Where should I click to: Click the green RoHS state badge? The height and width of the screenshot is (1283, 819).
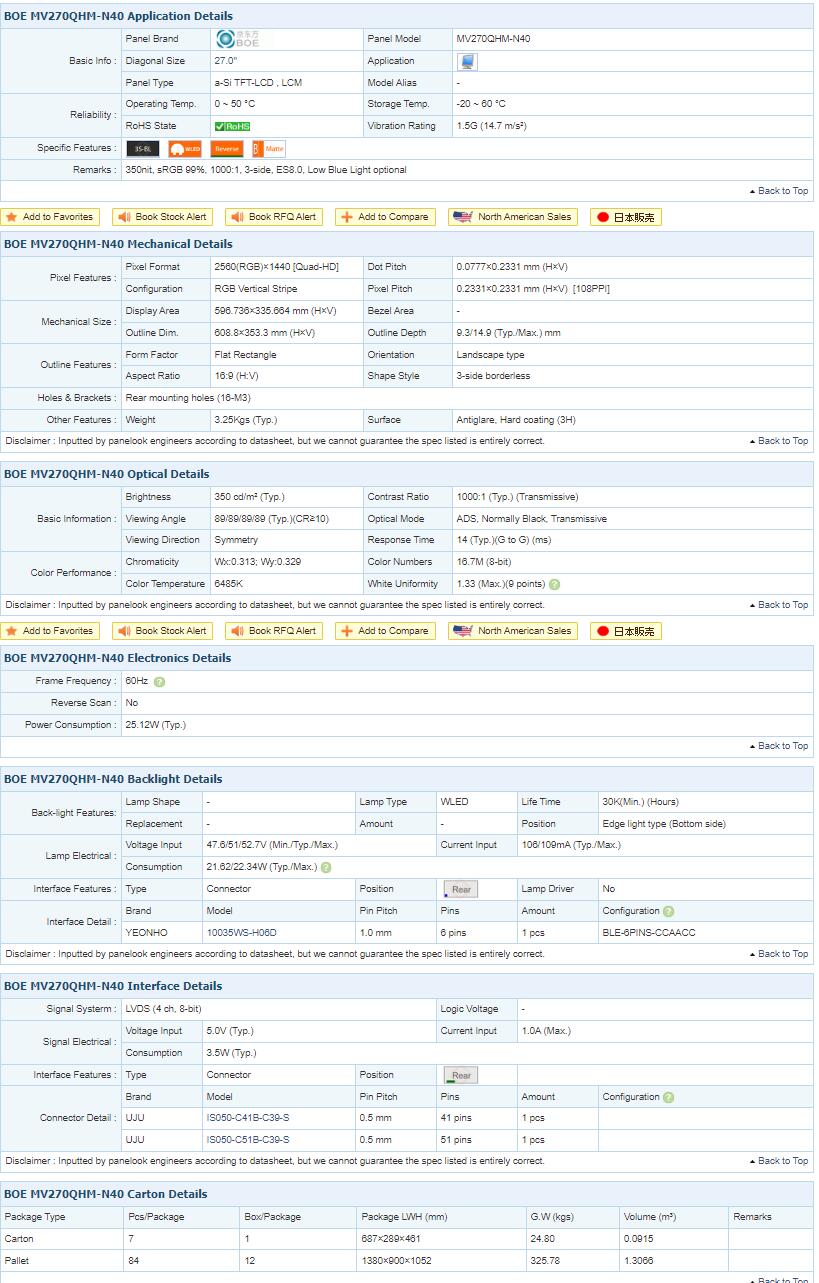[x=232, y=126]
